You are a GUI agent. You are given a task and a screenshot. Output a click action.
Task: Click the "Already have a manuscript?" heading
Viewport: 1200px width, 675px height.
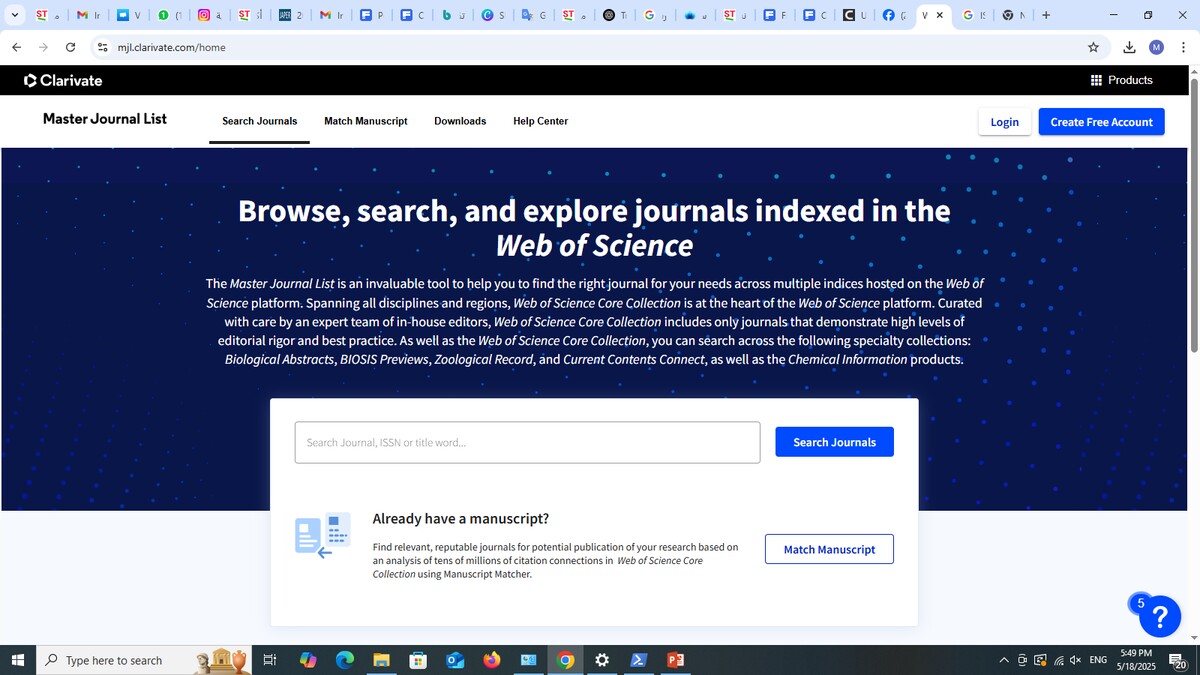coord(460,518)
